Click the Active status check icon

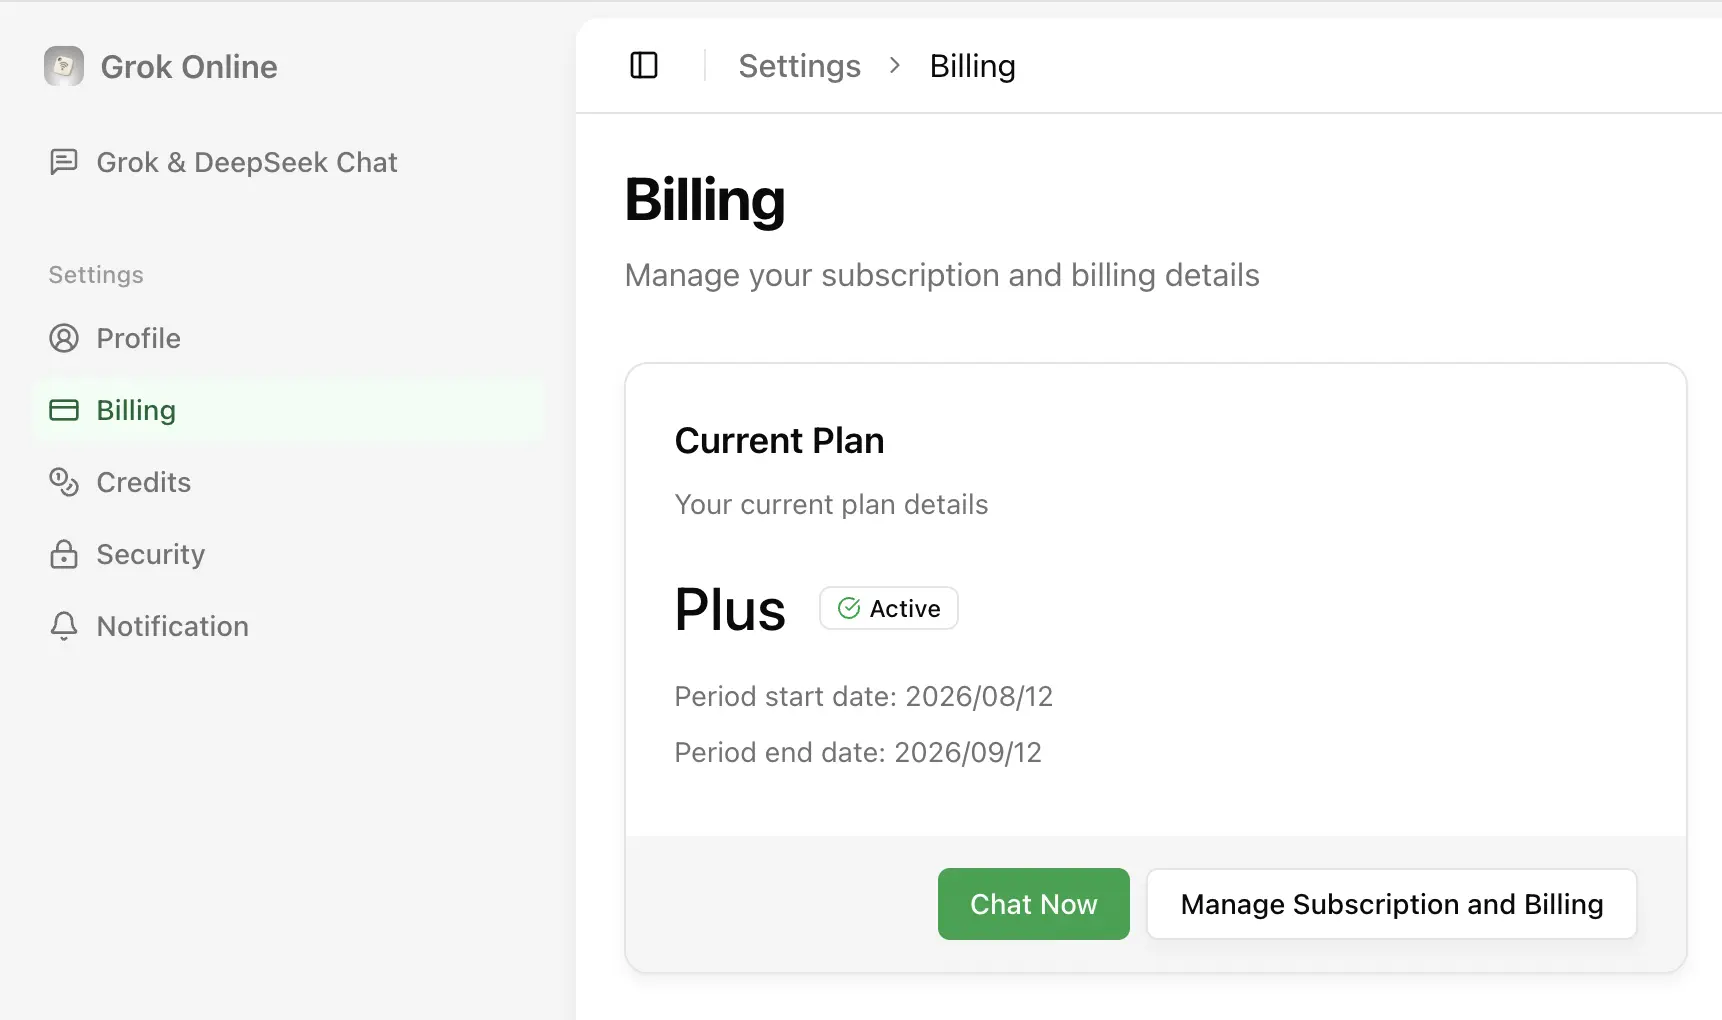[x=849, y=608]
